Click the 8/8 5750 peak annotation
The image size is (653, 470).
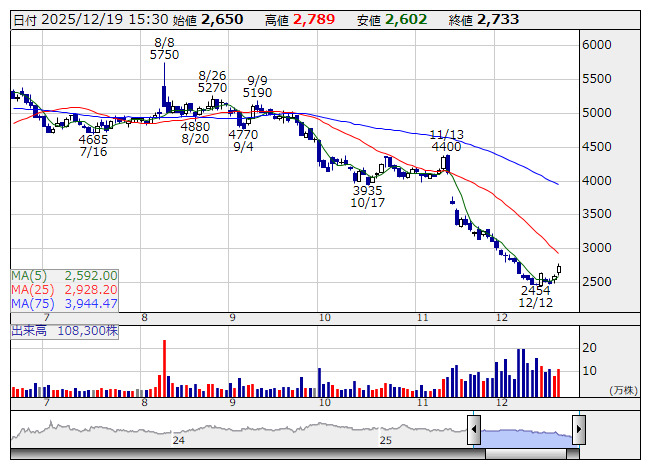click(164, 49)
